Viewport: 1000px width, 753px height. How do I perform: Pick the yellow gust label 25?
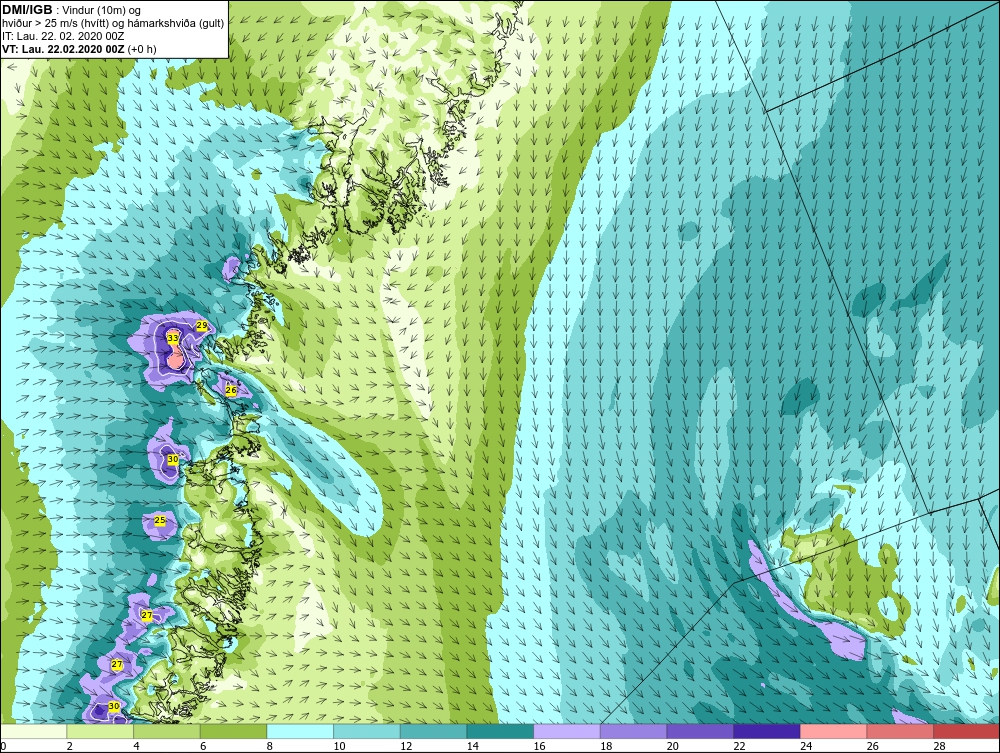(x=160, y=521)
